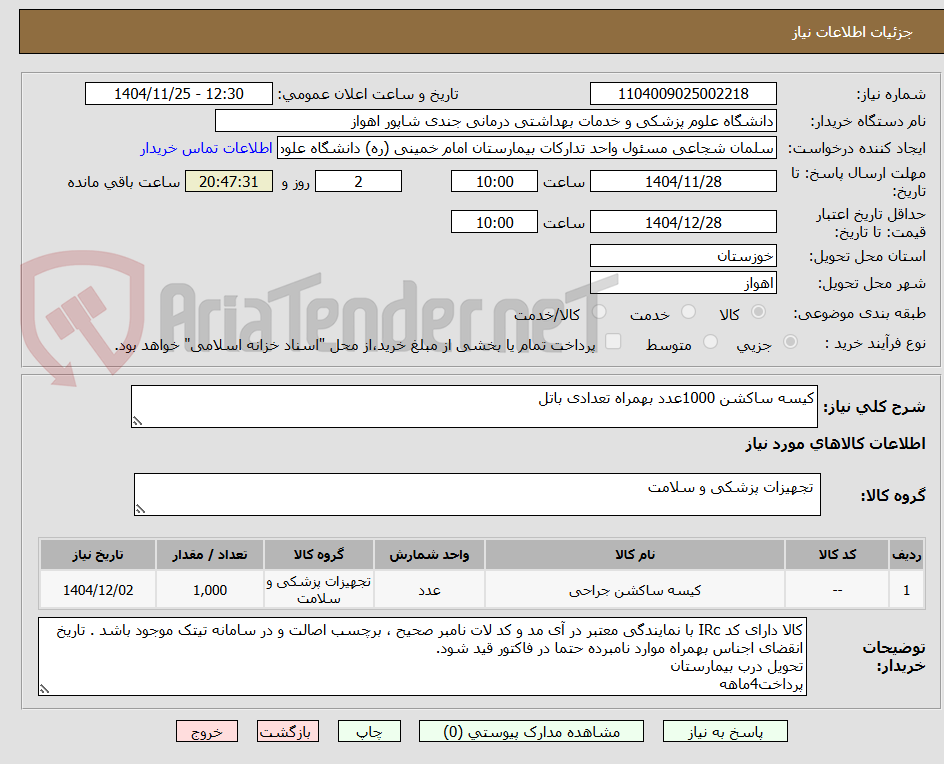This screenshot has width=944, height=764.
Task: Click the خروج exit button
Action: pyautogui.click(x=207, y=731)
